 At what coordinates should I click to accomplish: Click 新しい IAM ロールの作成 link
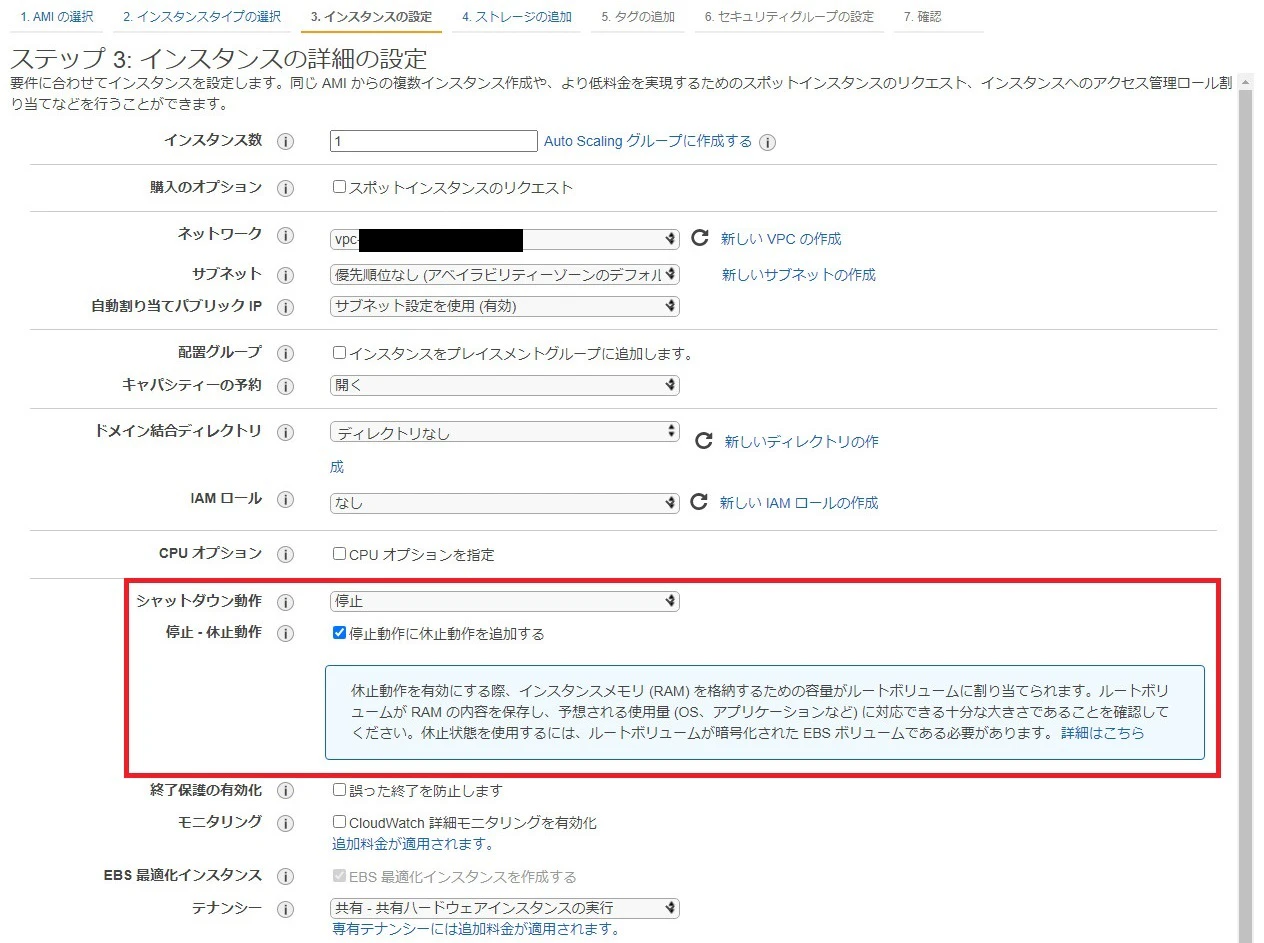[799, 503]
